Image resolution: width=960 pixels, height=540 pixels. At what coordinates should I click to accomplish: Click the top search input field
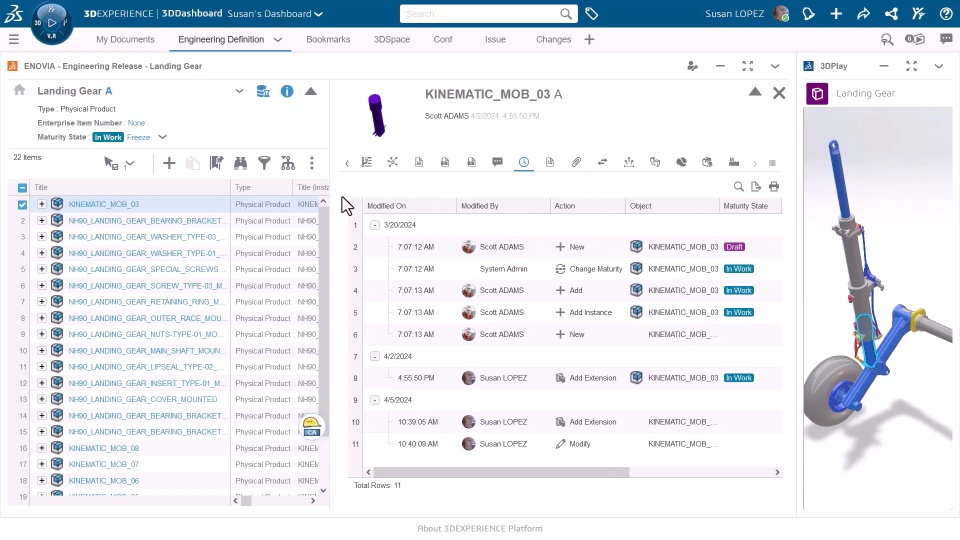481,13
